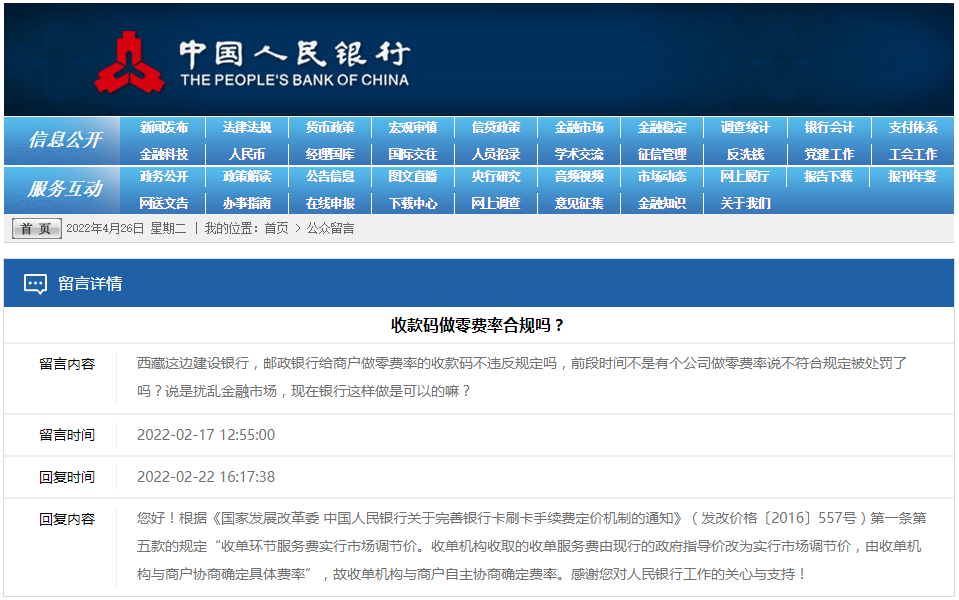Viewport: 959px width, 600px height.
Task: Open 公告信息 page
Action: [x=330, y=176]
